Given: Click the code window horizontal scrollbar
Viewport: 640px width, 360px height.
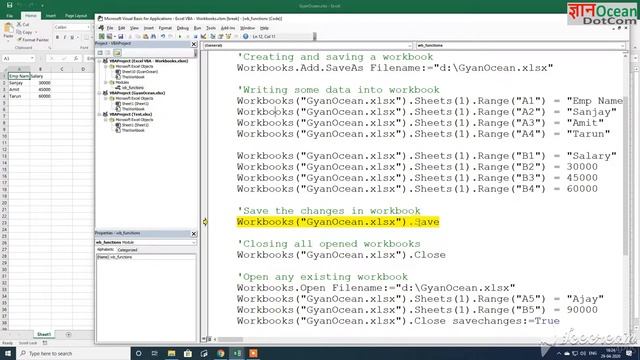Looking at the screenshot, I should tap(230, 339).
